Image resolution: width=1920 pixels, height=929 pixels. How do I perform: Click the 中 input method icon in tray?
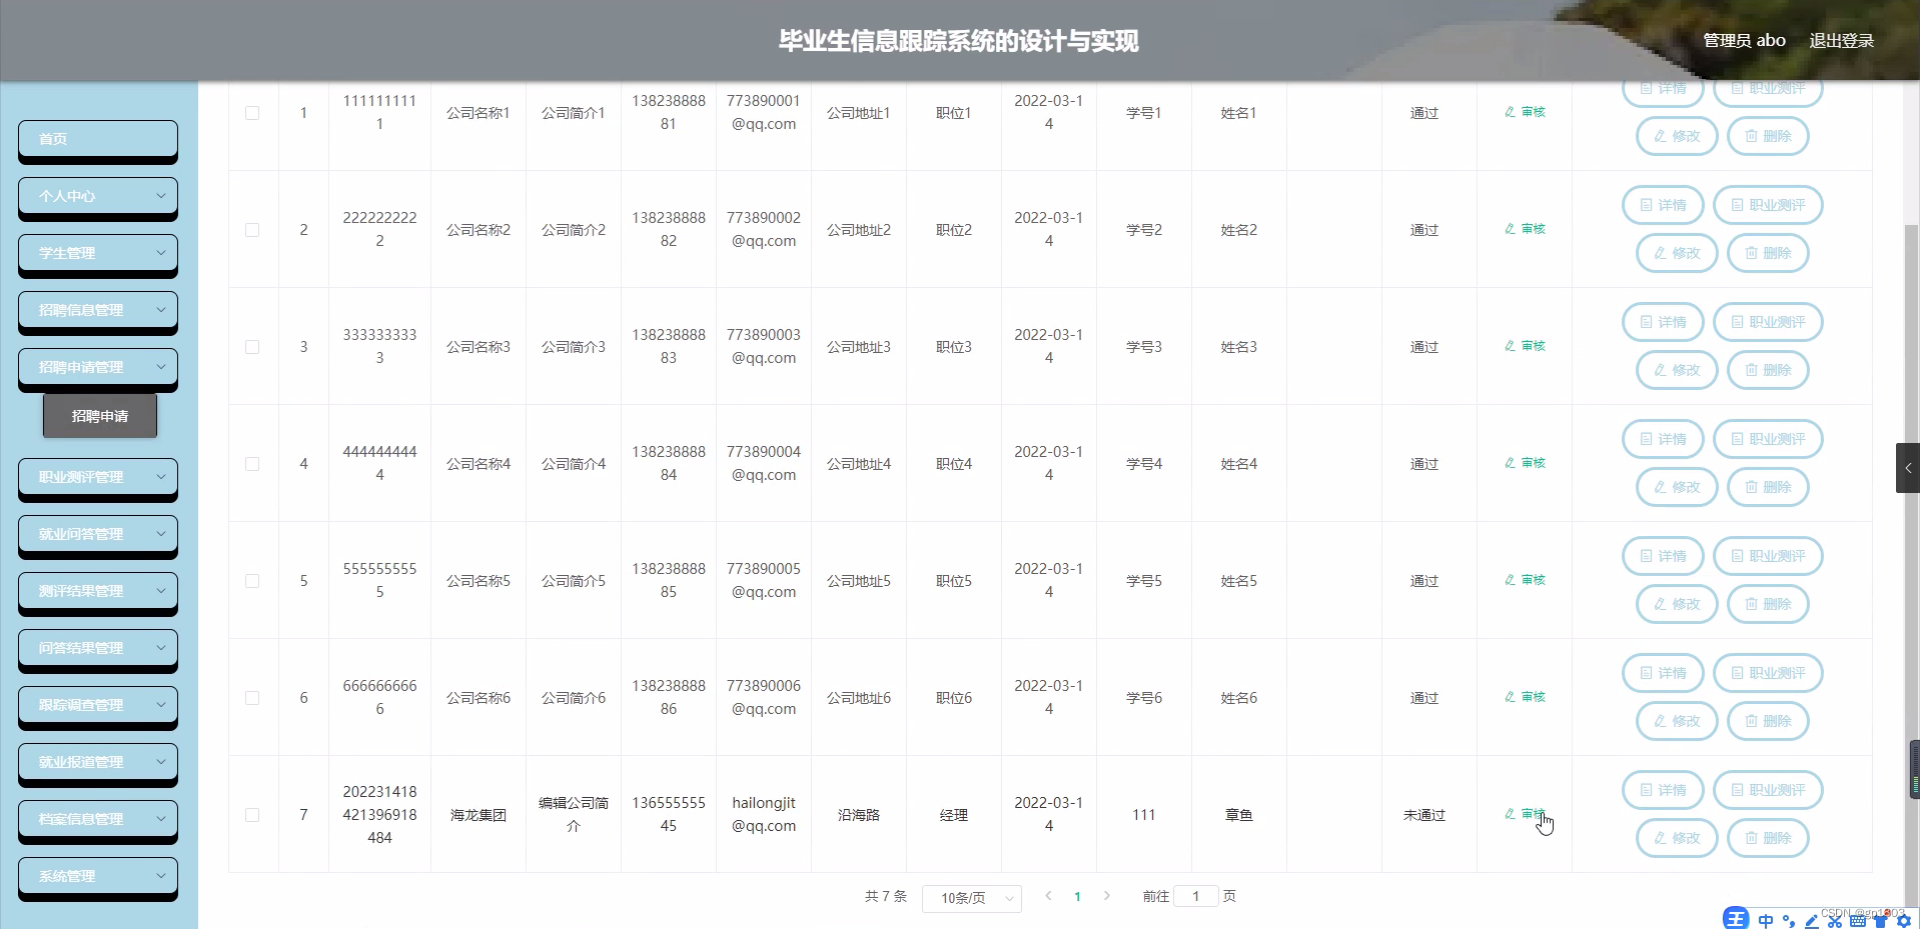[1765, 920]
